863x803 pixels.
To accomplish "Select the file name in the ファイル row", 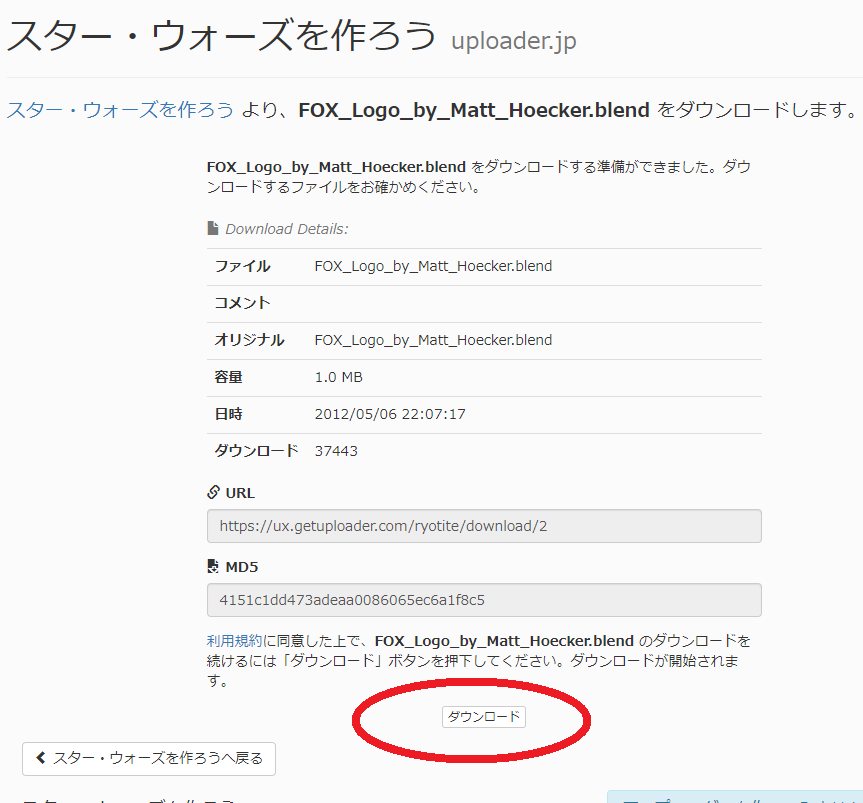I will coord(433,266).
